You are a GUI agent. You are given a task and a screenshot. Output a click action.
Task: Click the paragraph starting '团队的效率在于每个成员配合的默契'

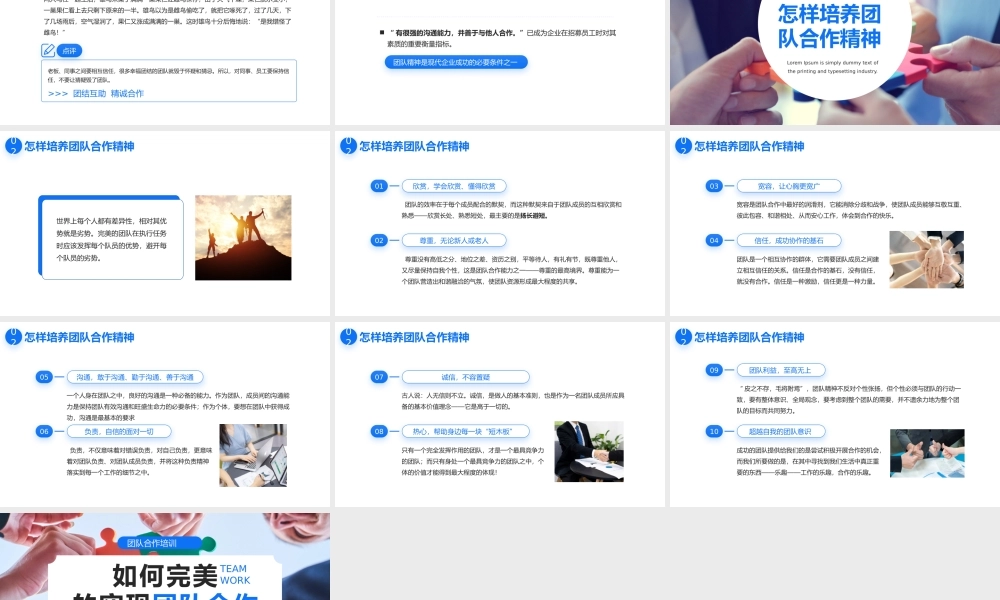pyautogui.click(x=511, y=210)
